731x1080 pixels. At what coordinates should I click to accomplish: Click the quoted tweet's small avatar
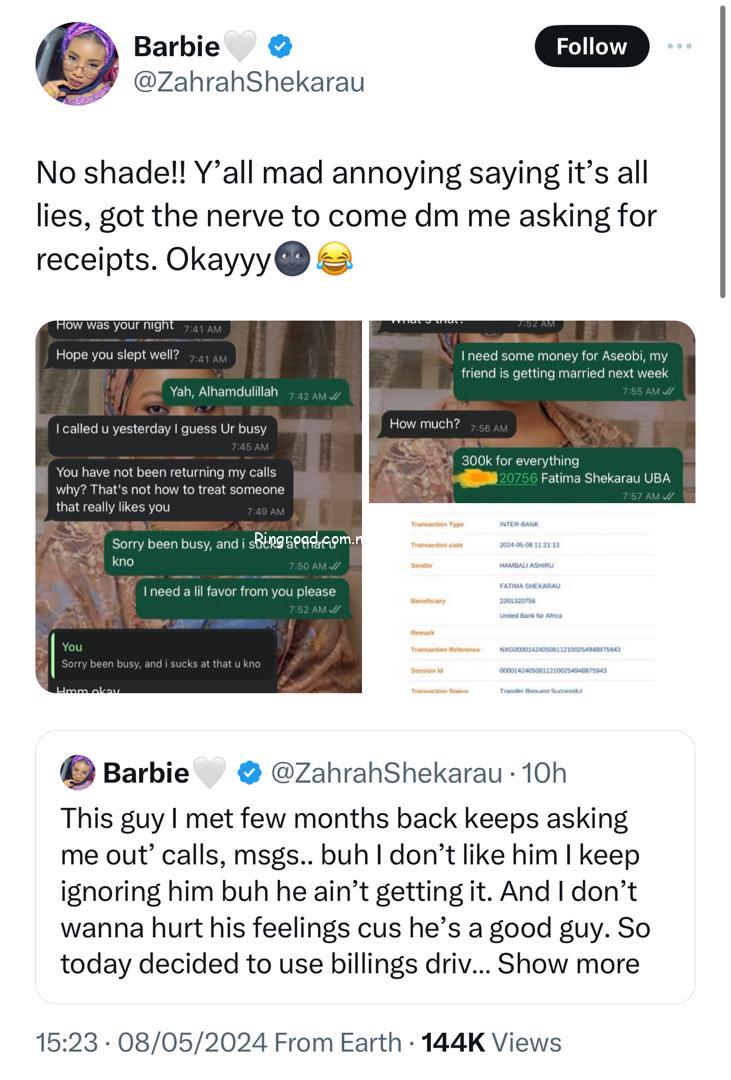click(x=77, y=772)
